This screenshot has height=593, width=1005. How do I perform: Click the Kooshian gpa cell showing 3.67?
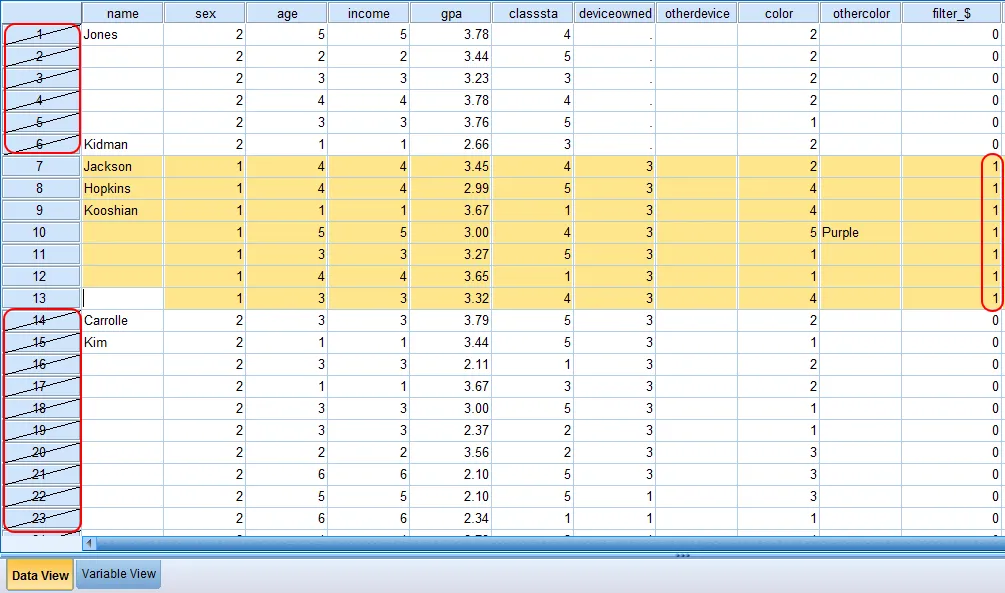tap(450, 210)
